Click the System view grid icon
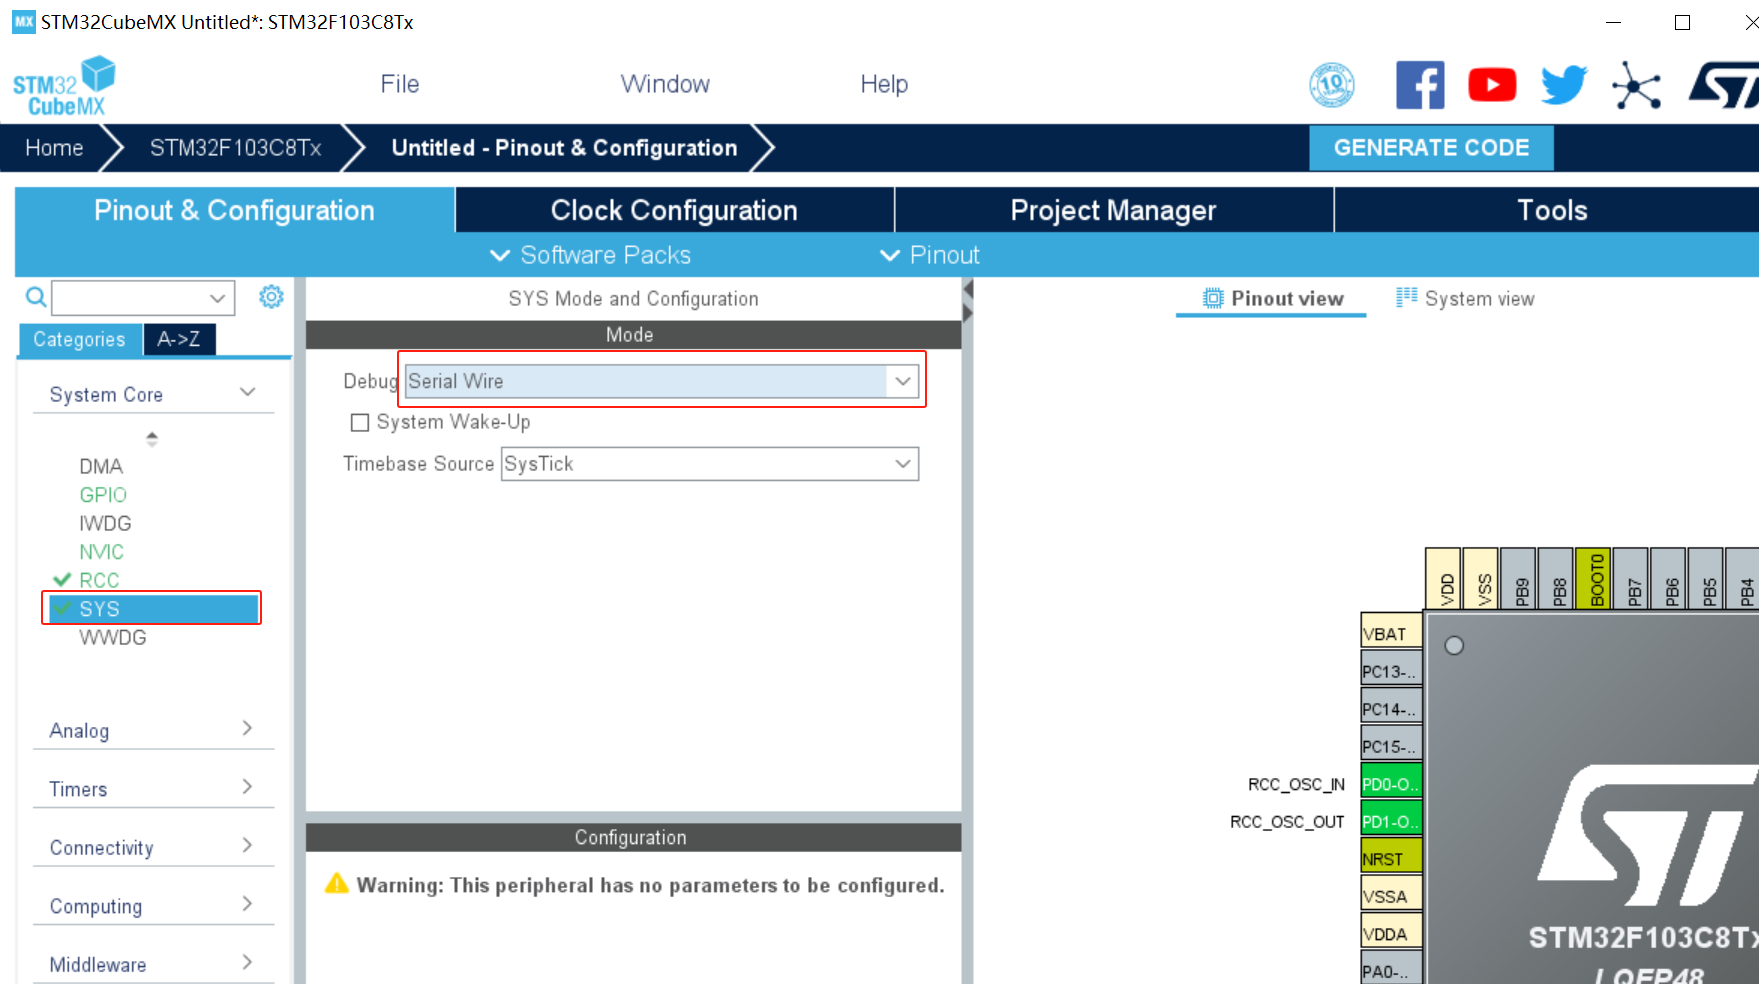 (1407, 297)
